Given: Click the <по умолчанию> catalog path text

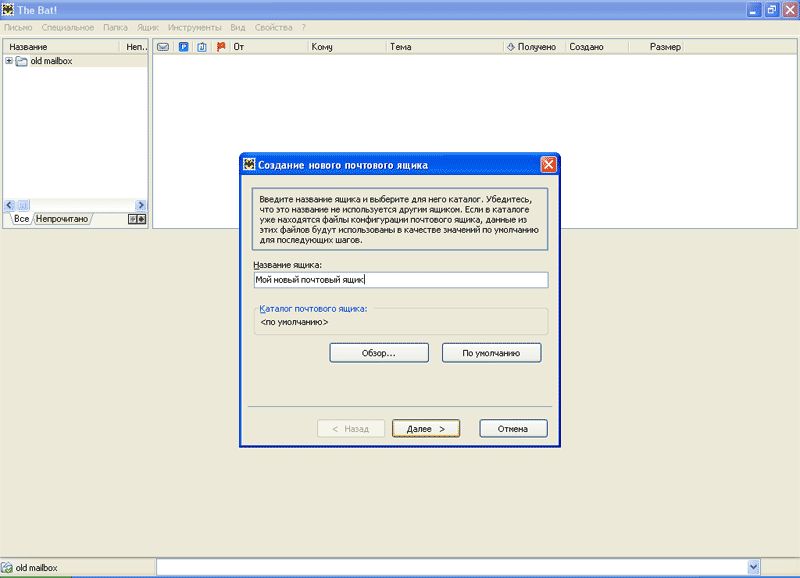Looking at the screenshot, I should [294, 322].
